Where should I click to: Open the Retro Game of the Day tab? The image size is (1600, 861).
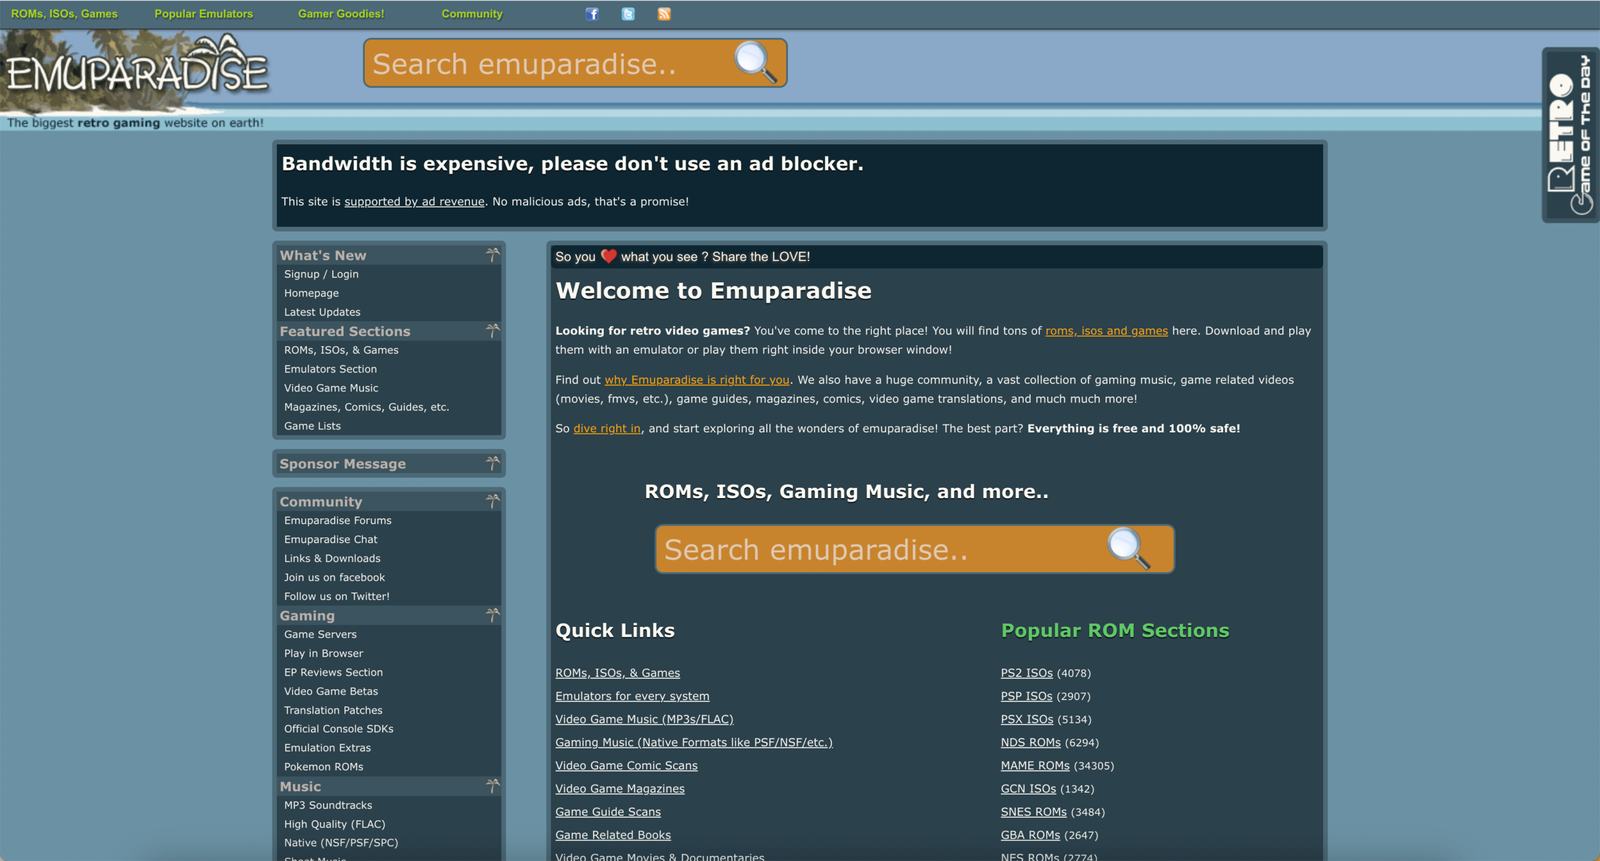point(1570,135)
